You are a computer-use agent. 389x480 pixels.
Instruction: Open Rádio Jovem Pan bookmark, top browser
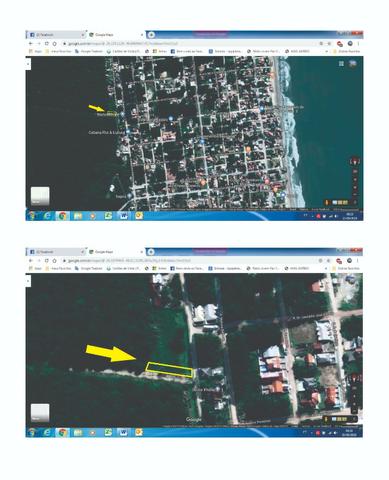(263, 52)
